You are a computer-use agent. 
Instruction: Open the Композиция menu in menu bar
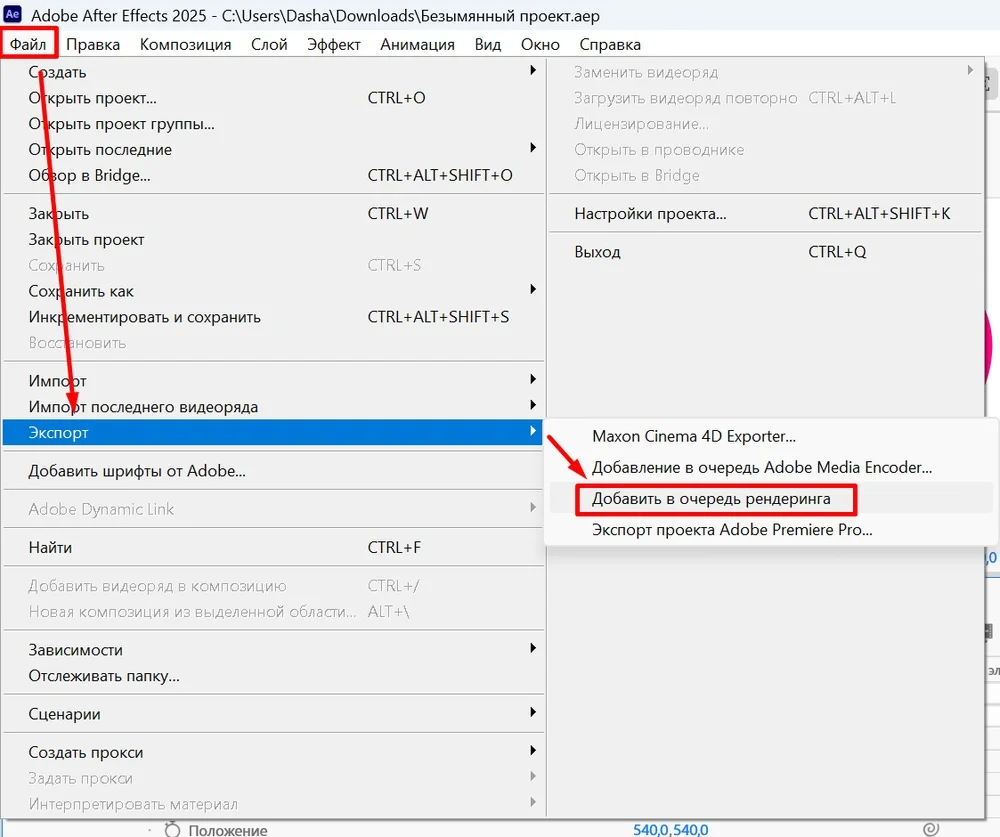[x=185, y=44]
